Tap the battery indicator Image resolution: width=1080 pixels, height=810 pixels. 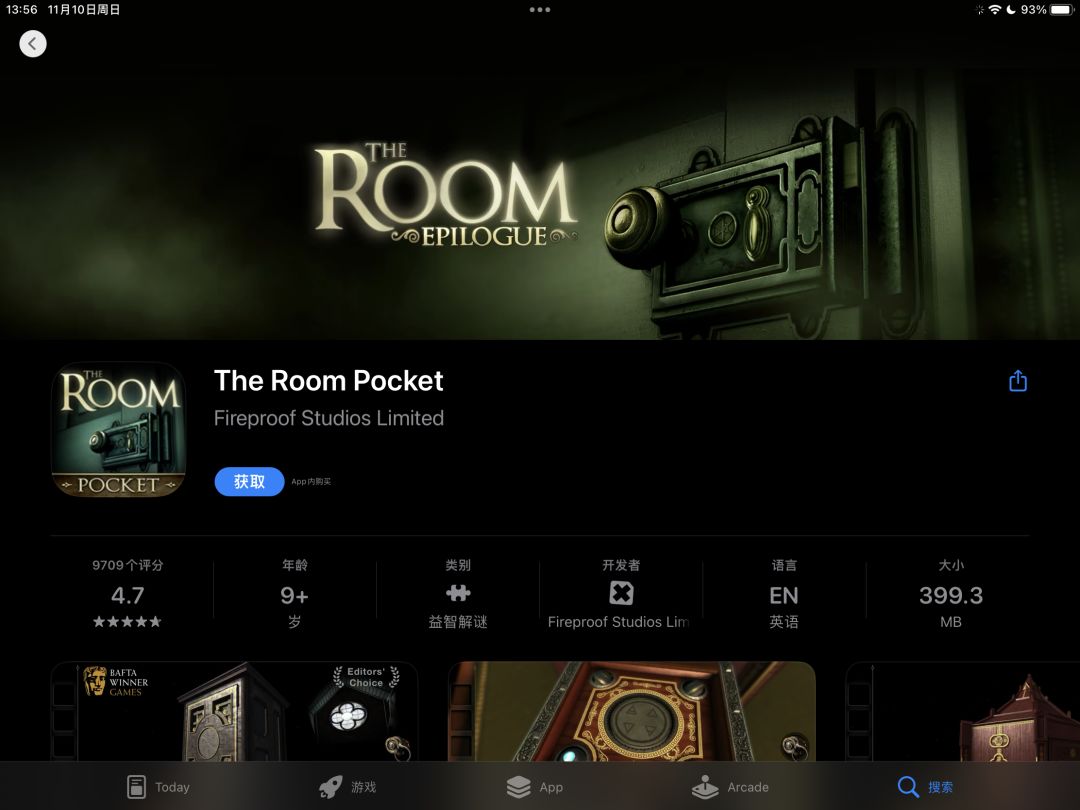pyautogui.click(x=1062, y=10)
